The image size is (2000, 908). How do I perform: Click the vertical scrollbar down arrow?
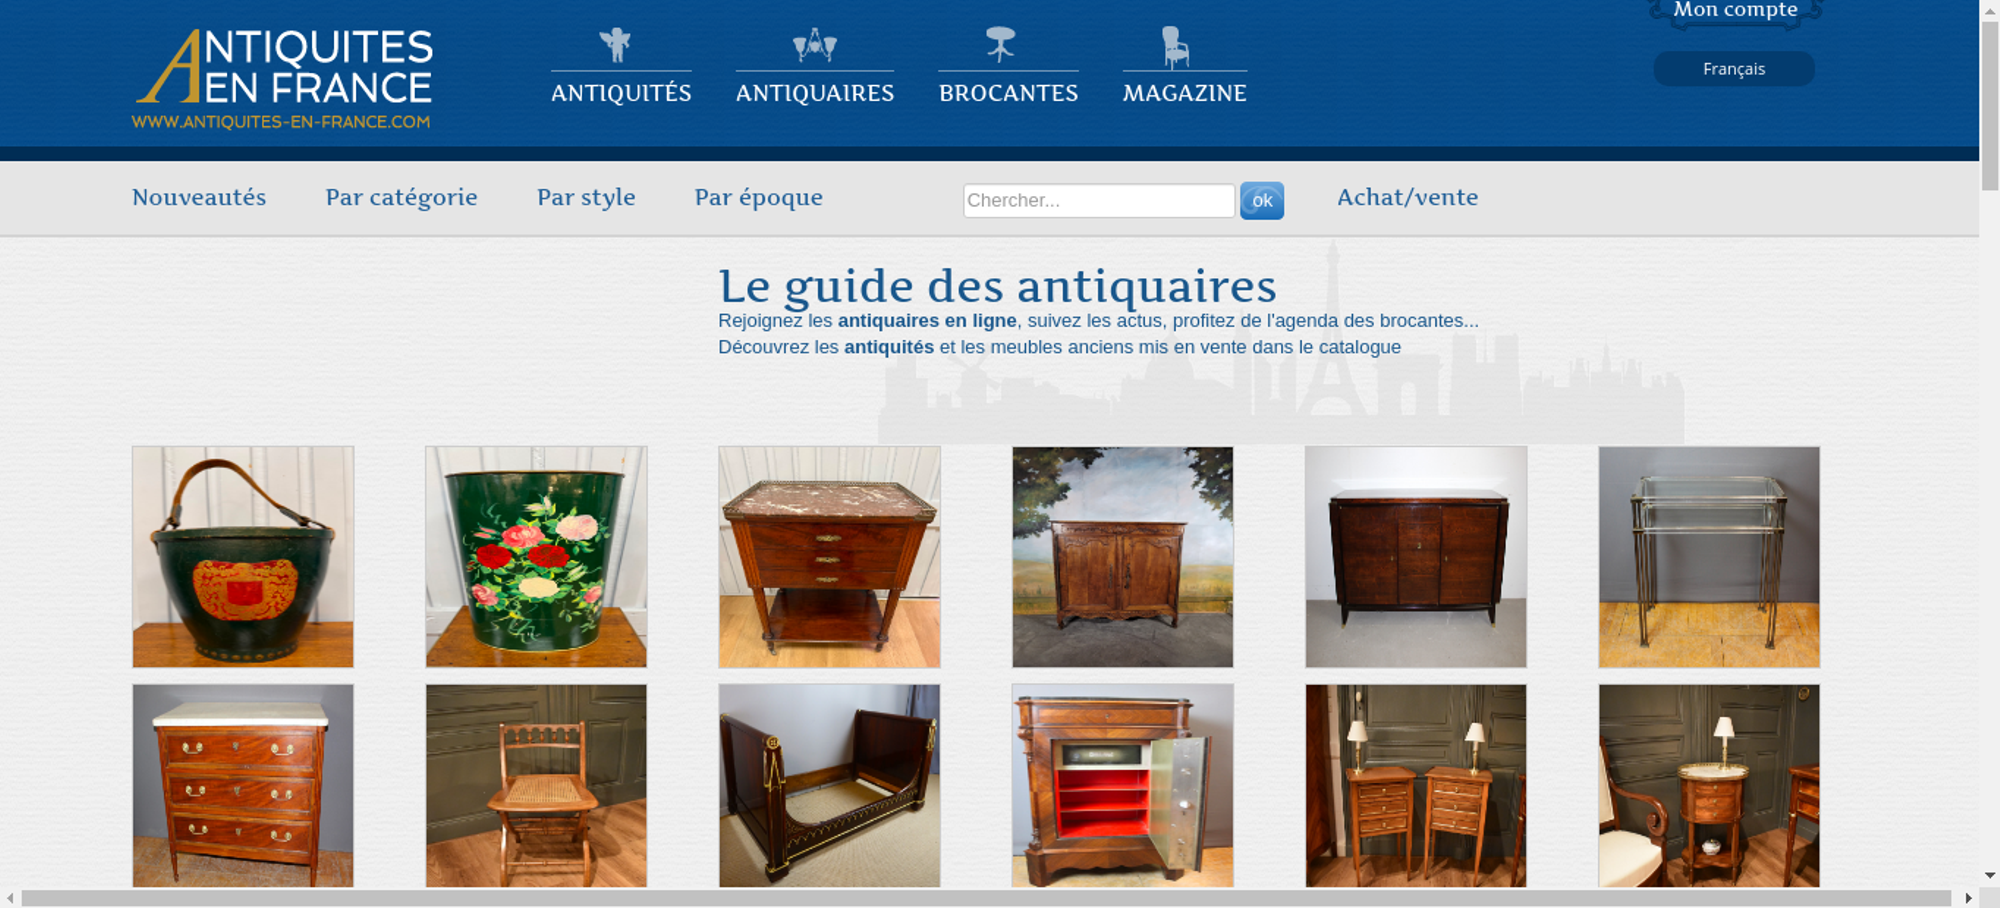(x=1990, y=875)
